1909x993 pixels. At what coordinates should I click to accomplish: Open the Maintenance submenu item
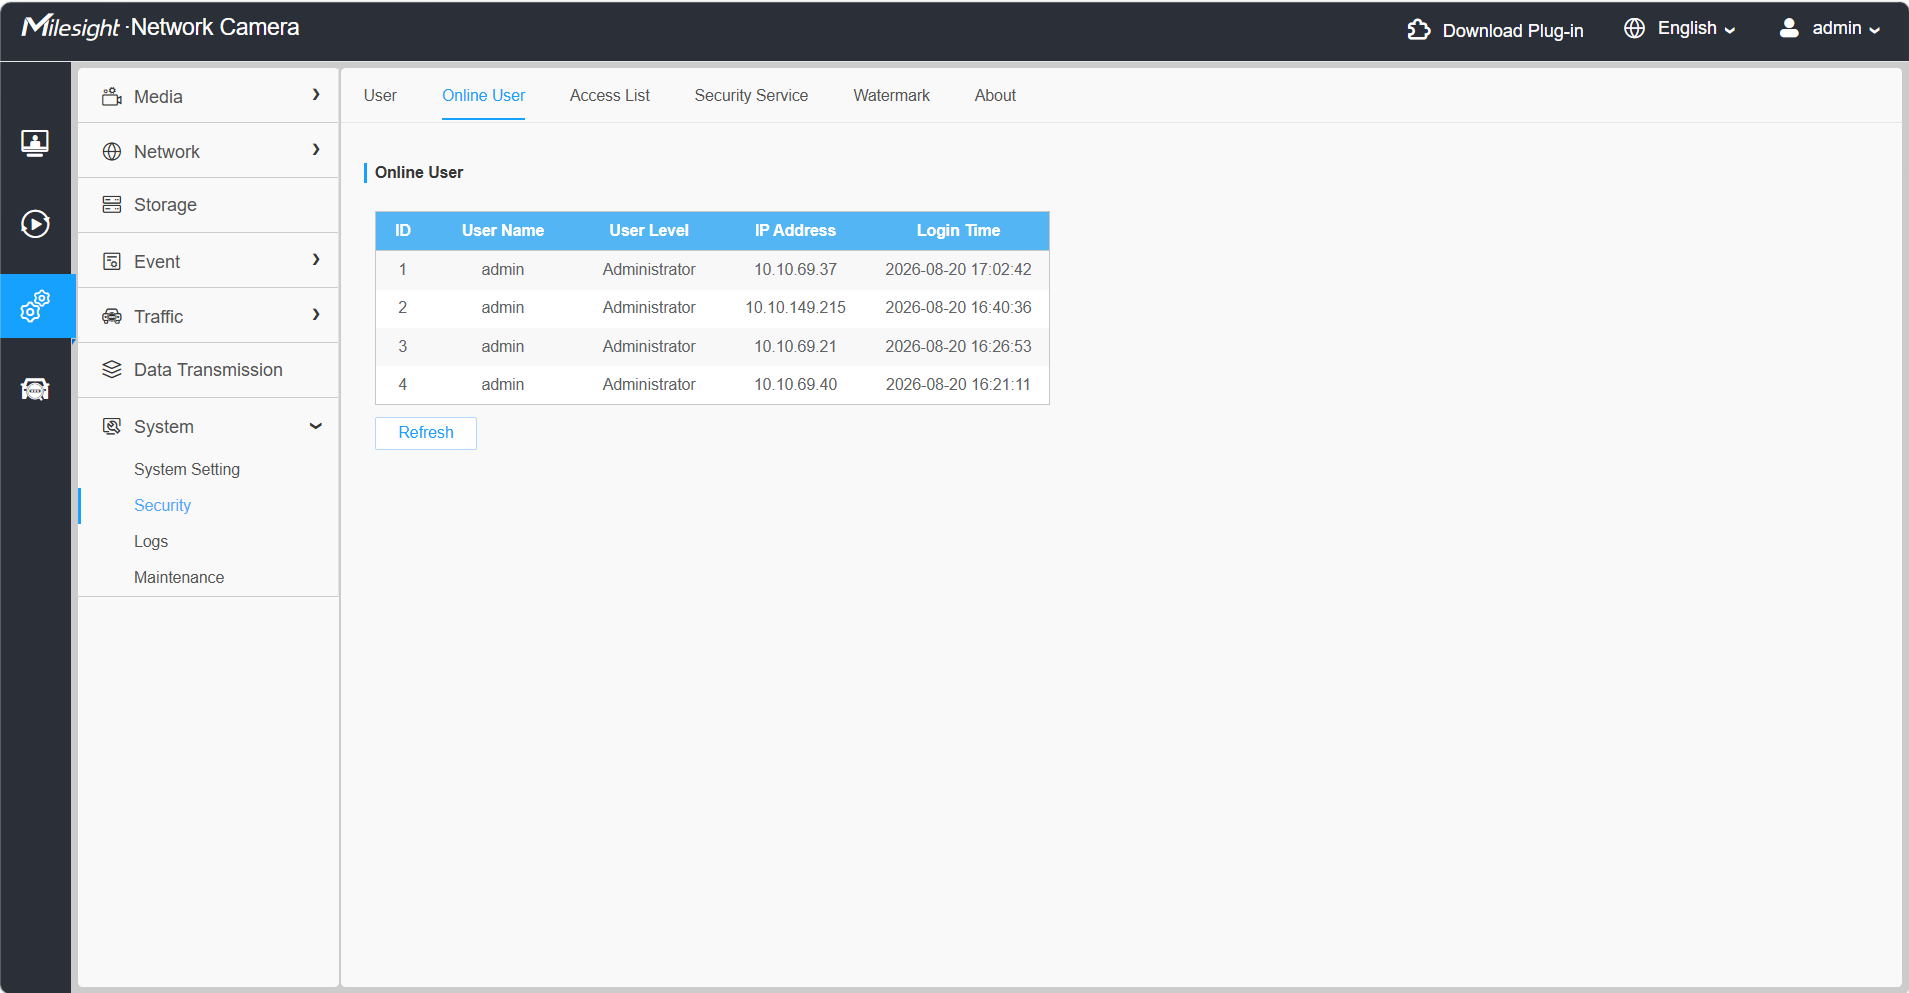(x=179, y=577)
